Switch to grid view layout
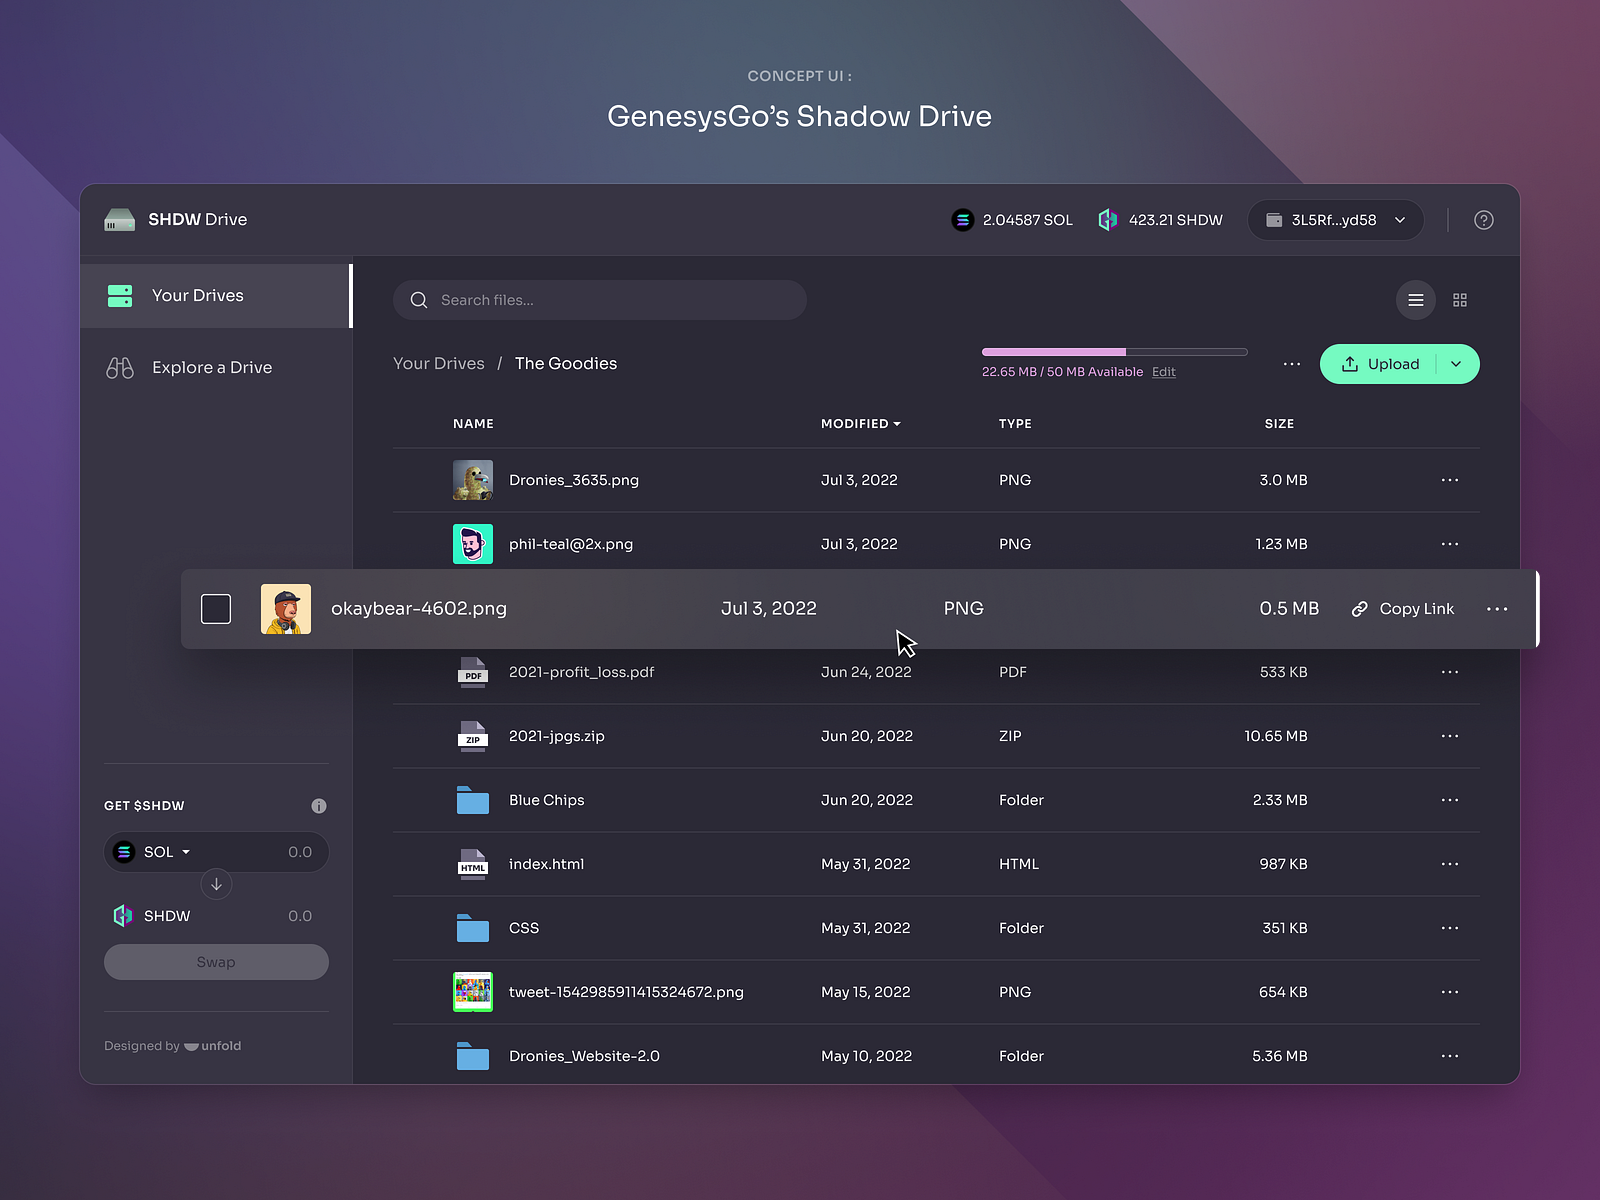This screenshot has width=1600, height=1200. tap(1460, 300)
